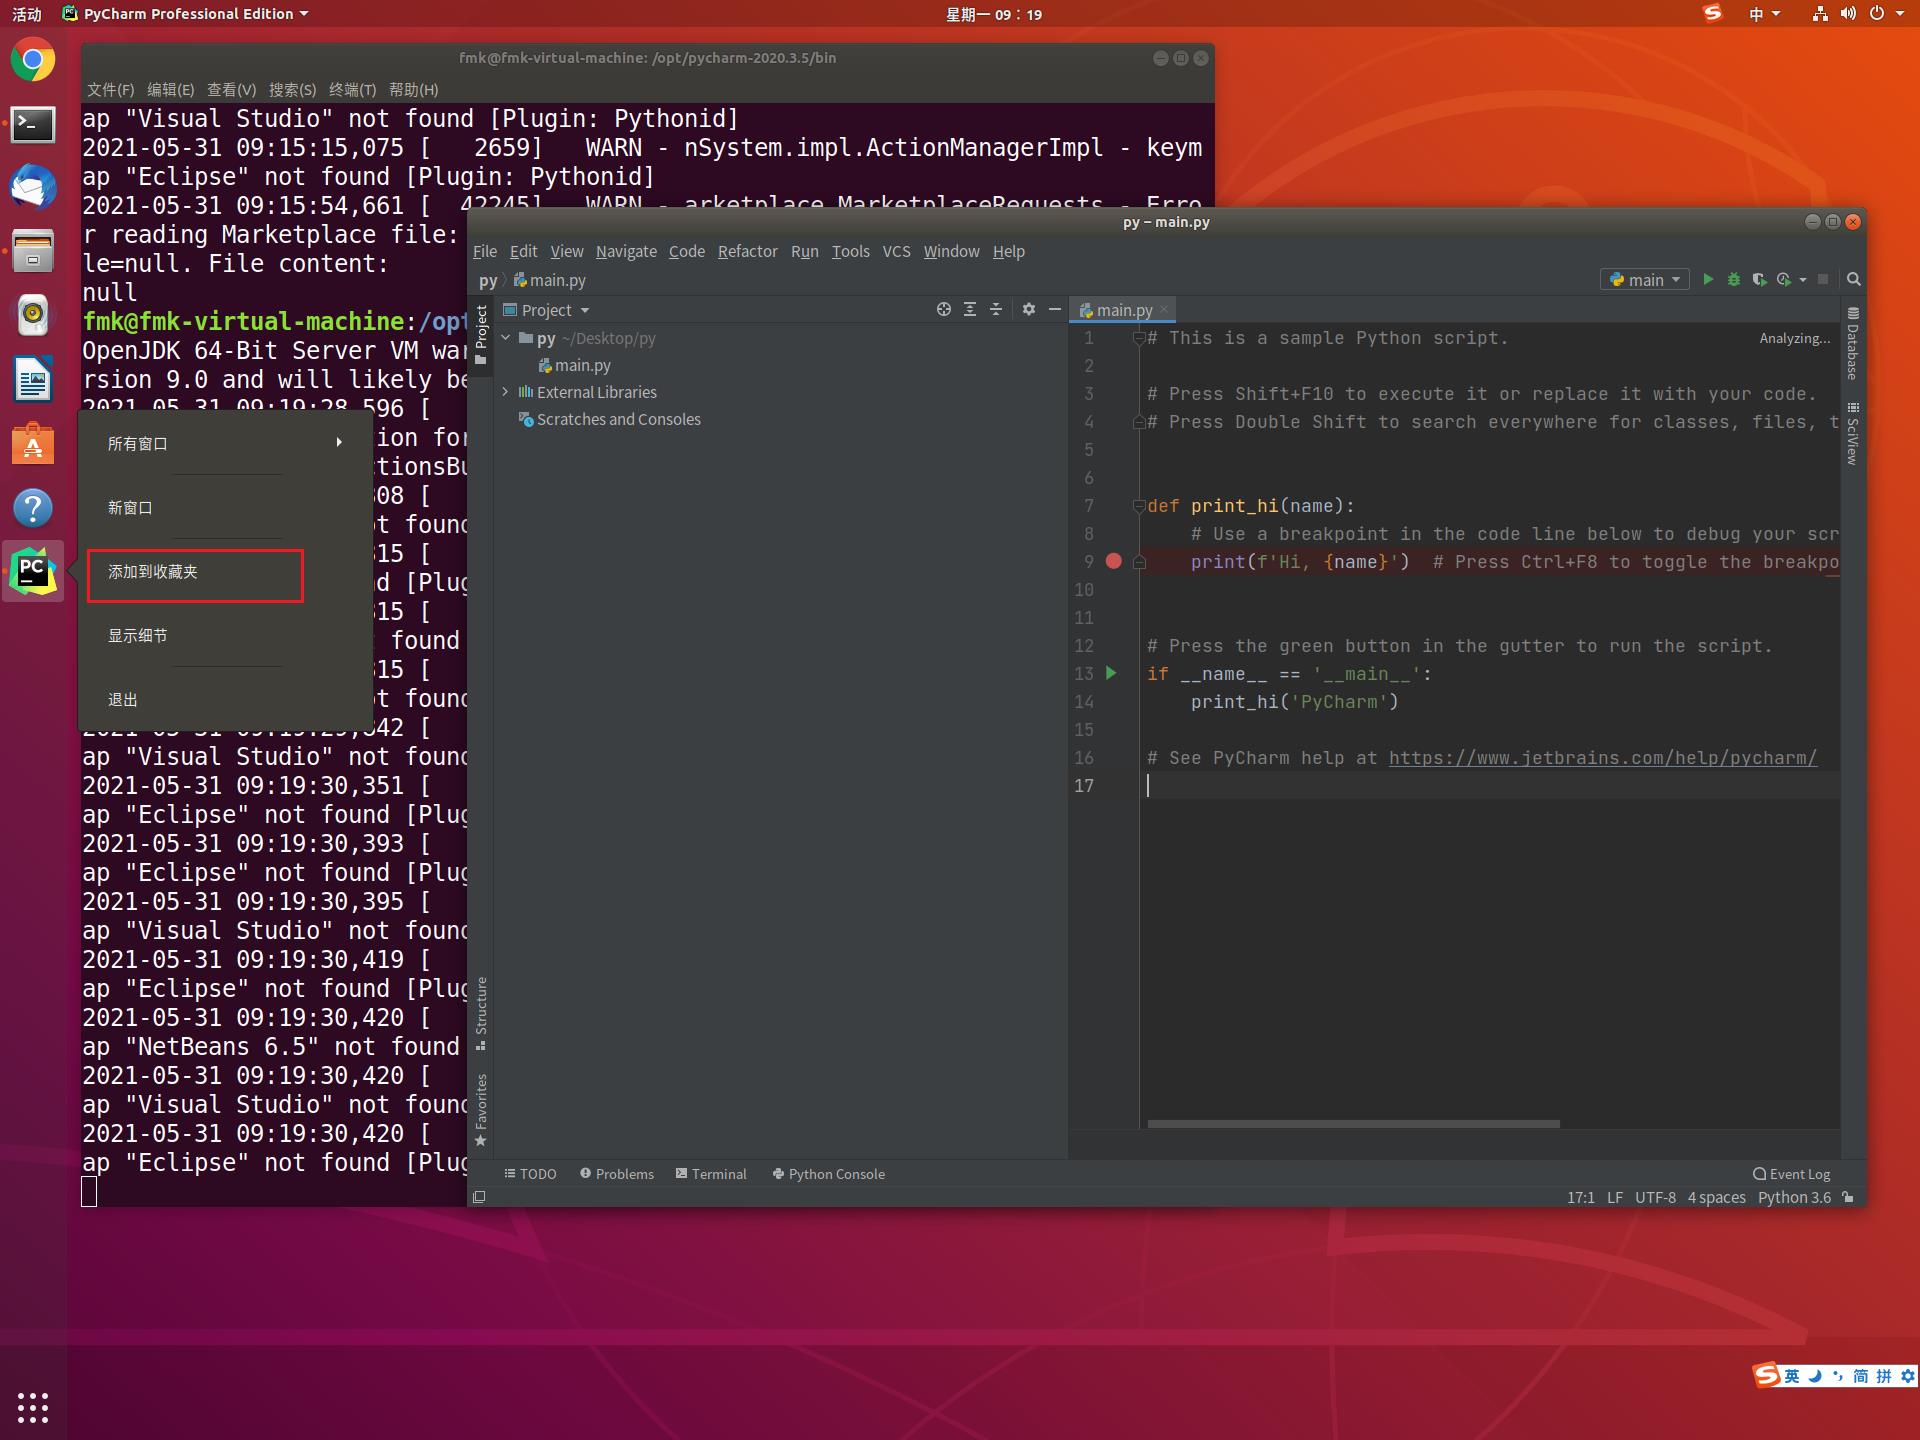Open dropdown arrow next to Profile icon
The height and width of the screenshot is (1440, 1920).
(1803, 280)
